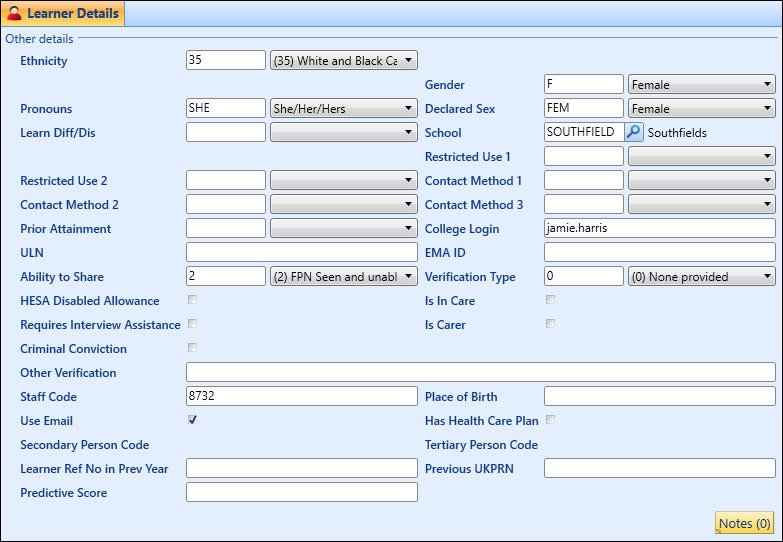Click the College Login field

(x=659, y=229)
